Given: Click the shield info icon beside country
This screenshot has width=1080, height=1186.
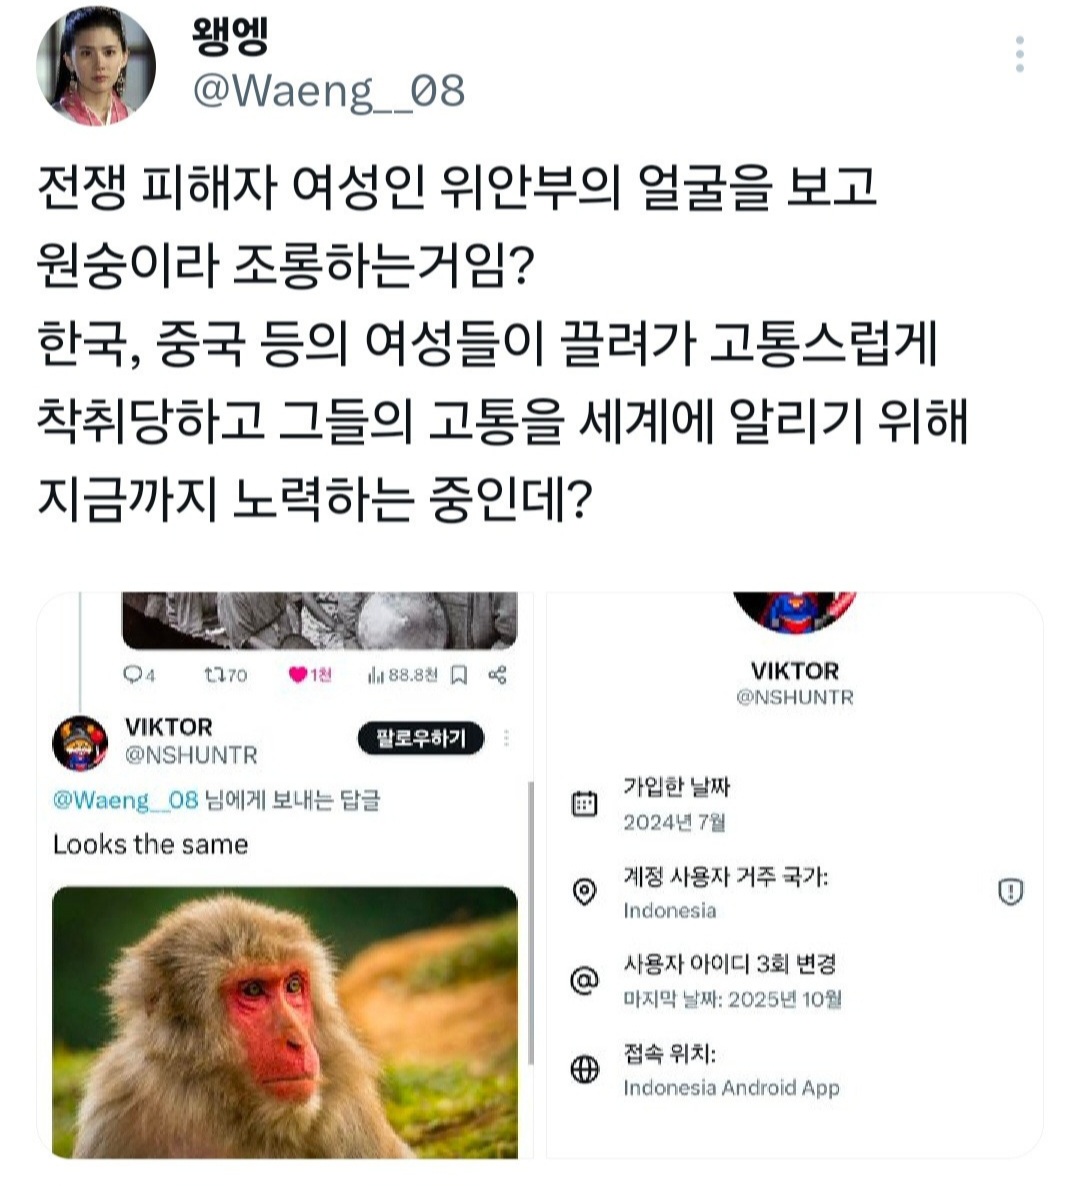Looking at the screenshot, I should (x=1010, y=891).
